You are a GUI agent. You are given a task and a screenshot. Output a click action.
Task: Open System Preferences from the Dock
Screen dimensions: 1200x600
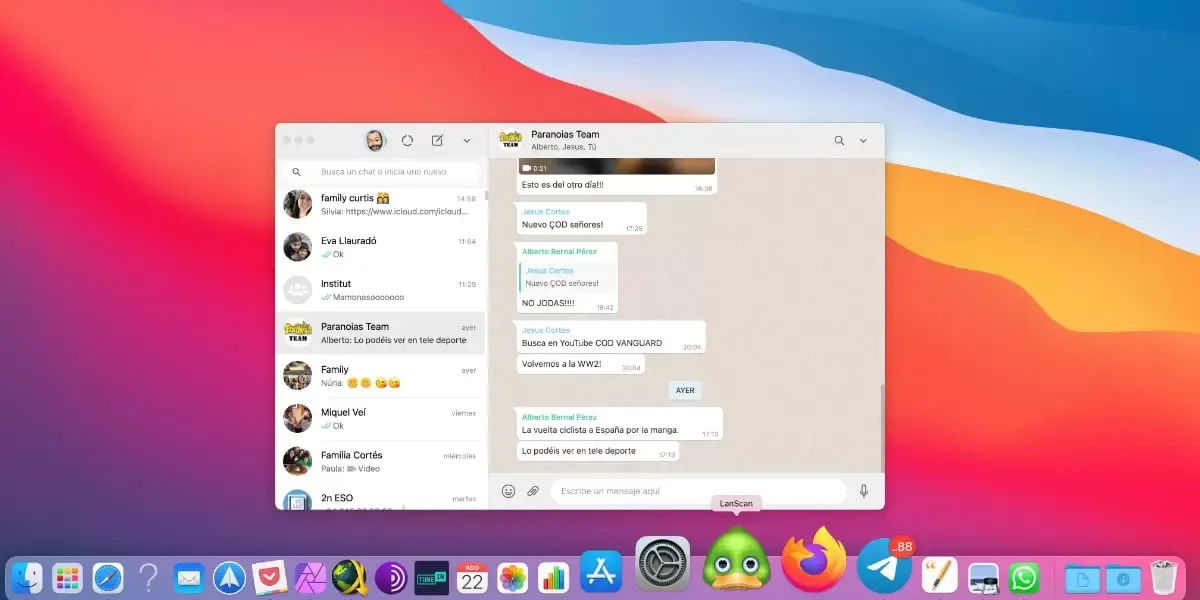coord(661,562)
